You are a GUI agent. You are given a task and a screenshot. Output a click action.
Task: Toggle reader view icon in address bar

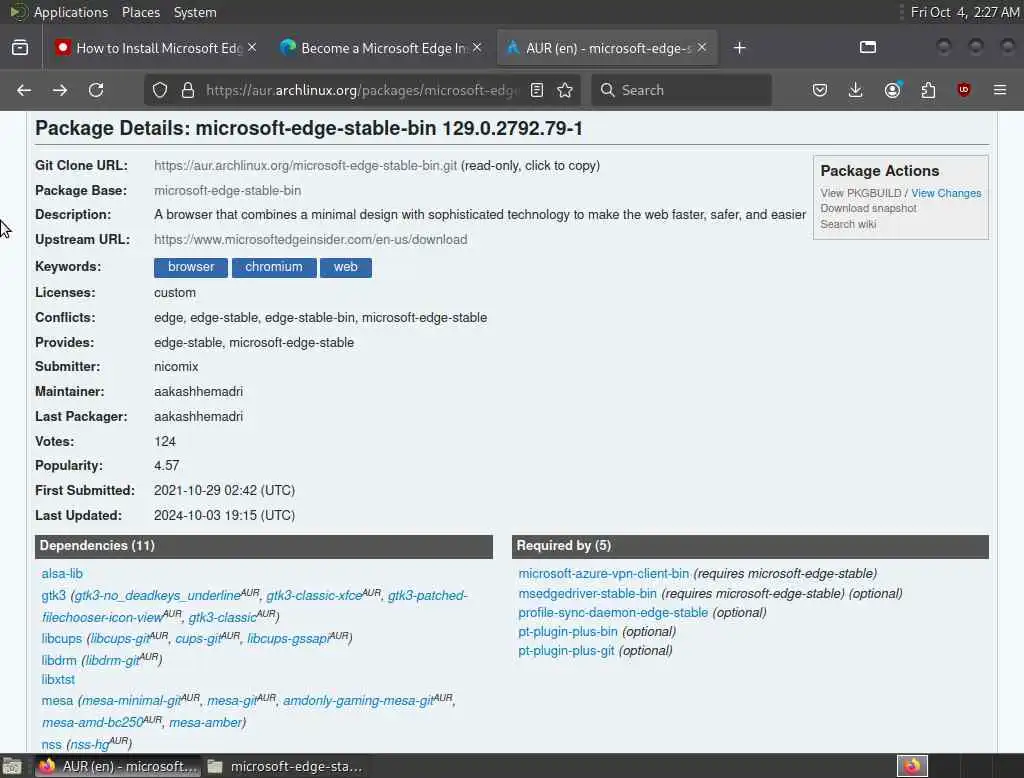click(537, 90)
